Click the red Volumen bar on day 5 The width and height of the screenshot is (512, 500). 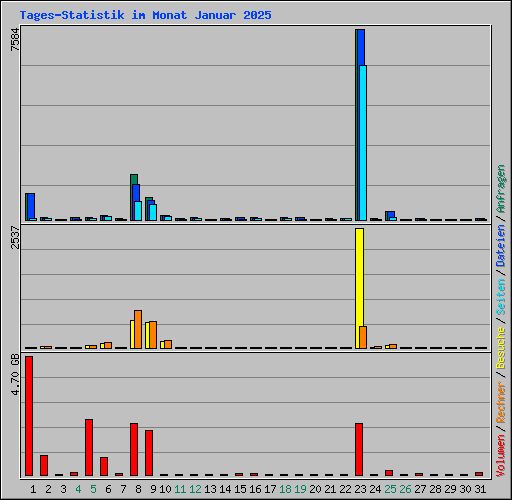tap(89, 447)
